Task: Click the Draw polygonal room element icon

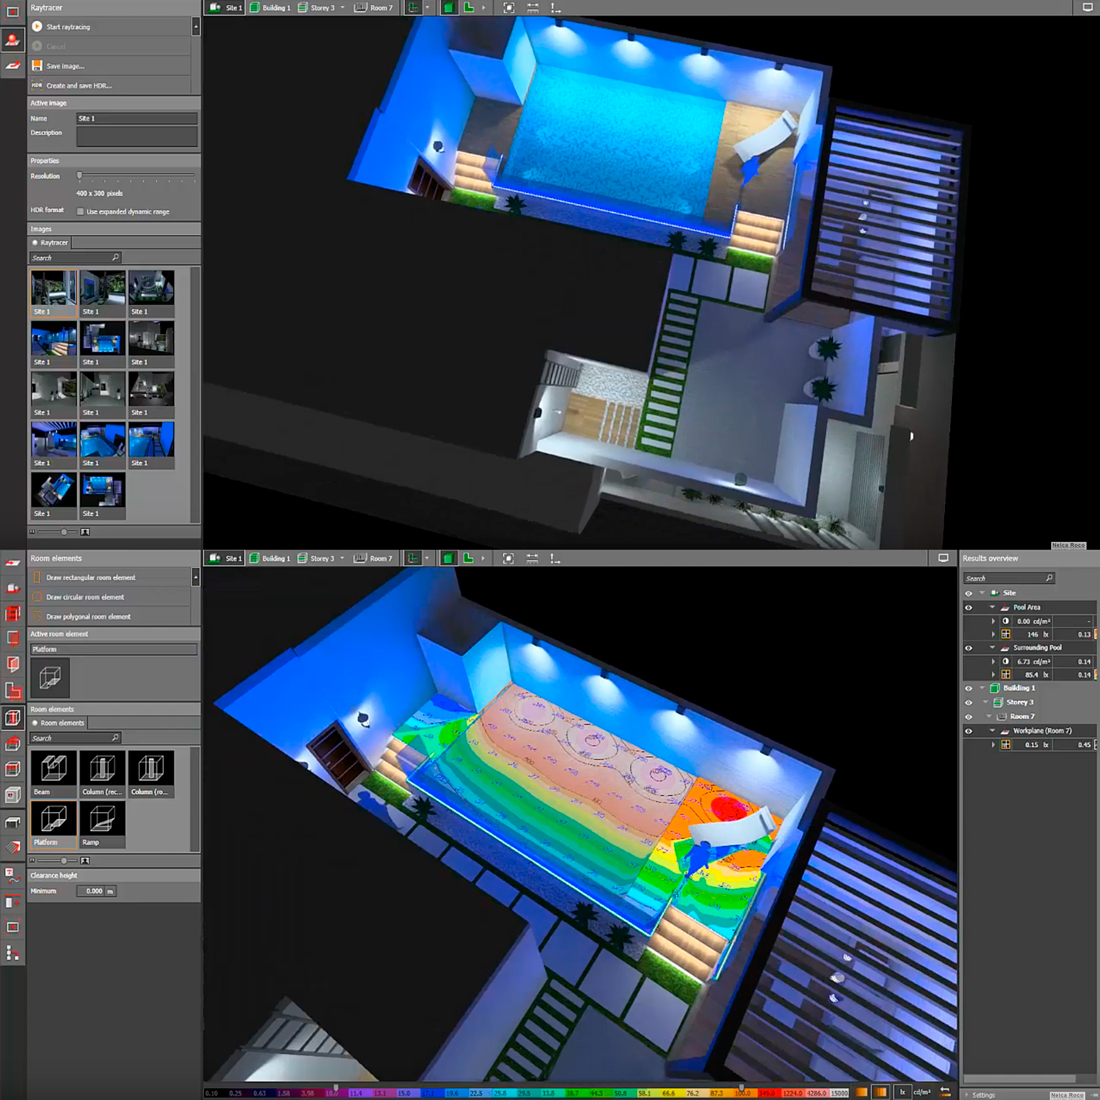Action: 37,616
